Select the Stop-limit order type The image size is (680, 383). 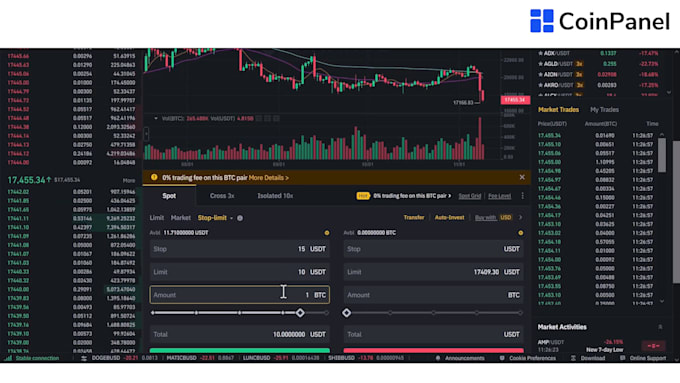(x=212, y=218)
